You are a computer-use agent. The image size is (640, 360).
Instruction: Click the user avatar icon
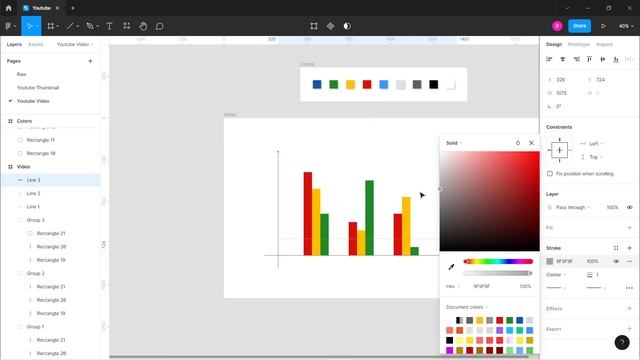[557, 26]
